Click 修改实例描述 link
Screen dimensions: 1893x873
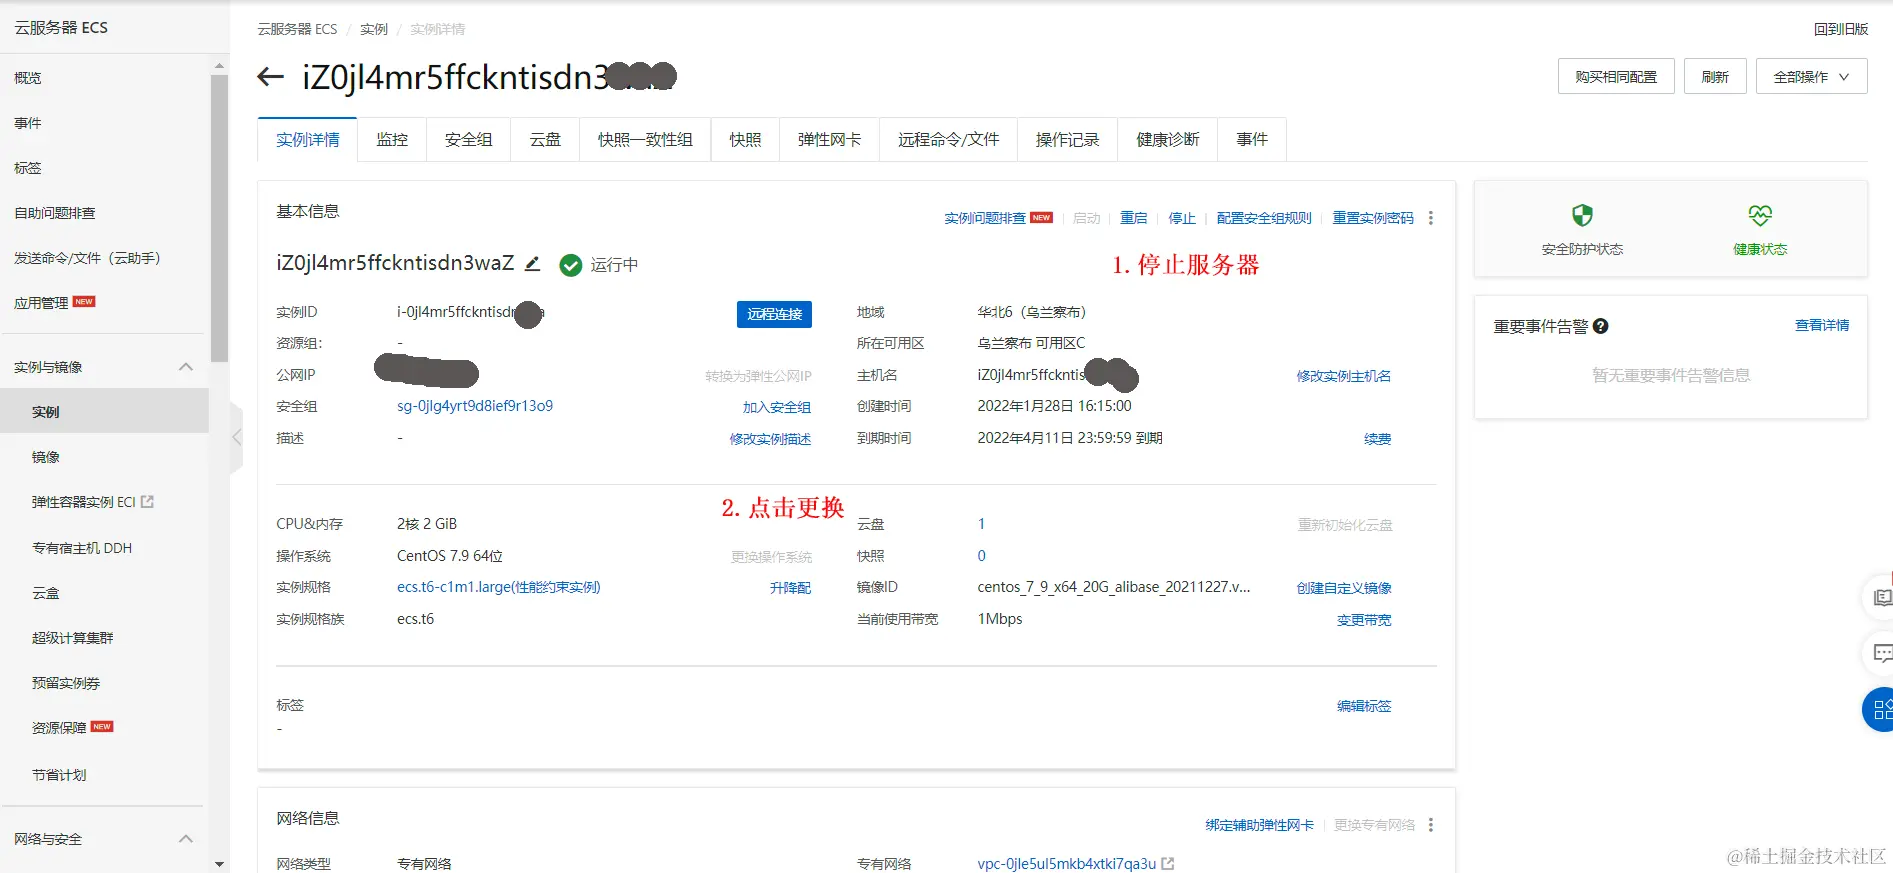click(770, 439)
